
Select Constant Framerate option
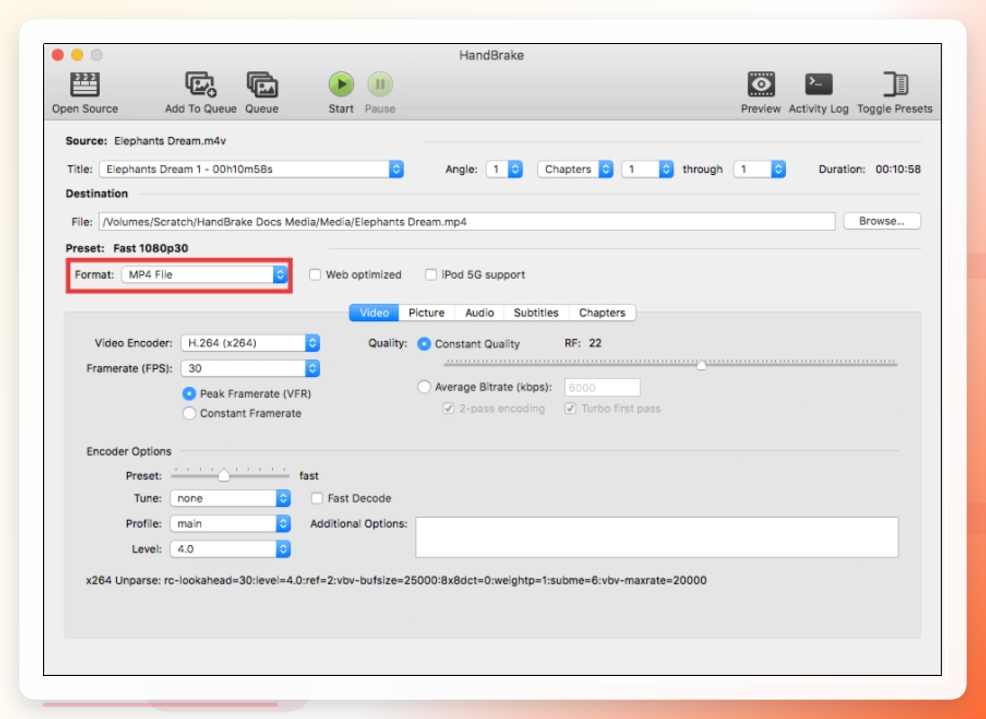[x=189, y=413]
